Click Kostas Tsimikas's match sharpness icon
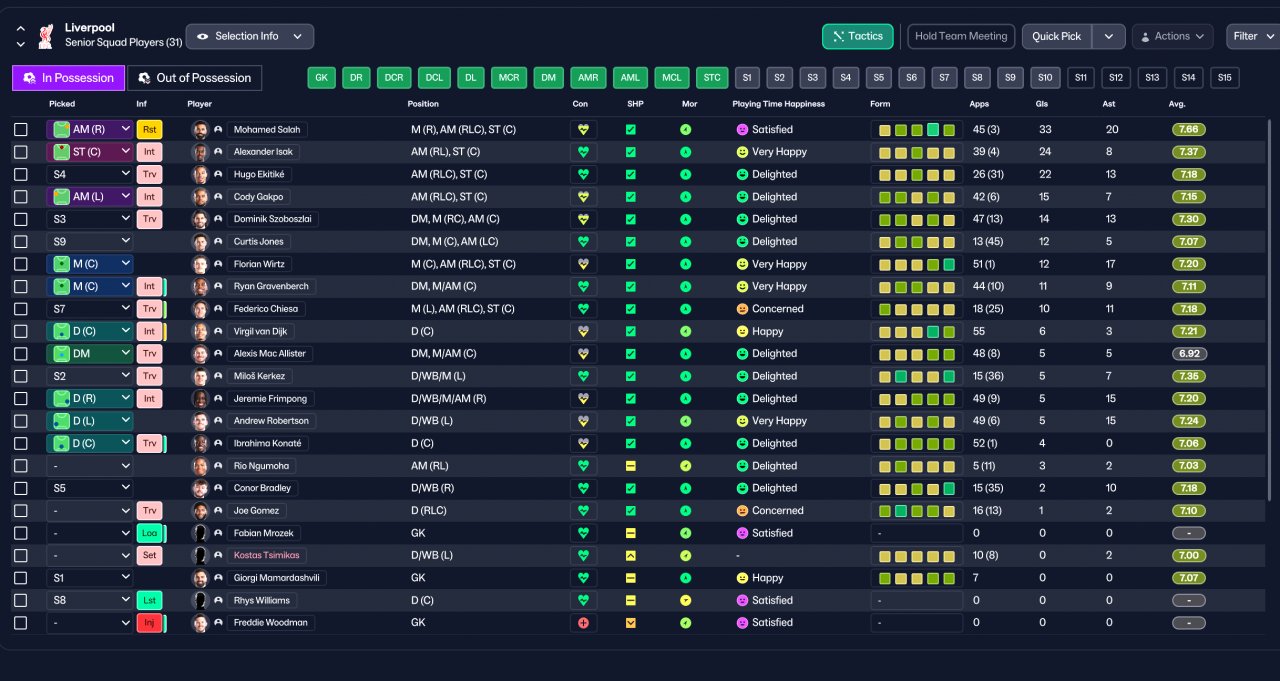The height and width of the screenshot is (681, 1280). [631, 555]
